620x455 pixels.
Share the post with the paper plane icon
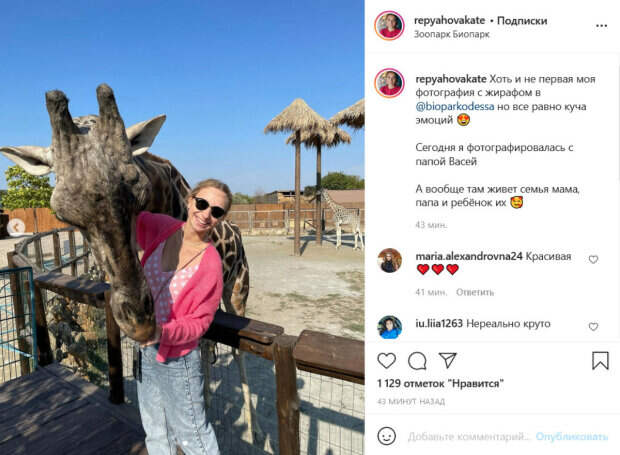[x=448, y=360]
